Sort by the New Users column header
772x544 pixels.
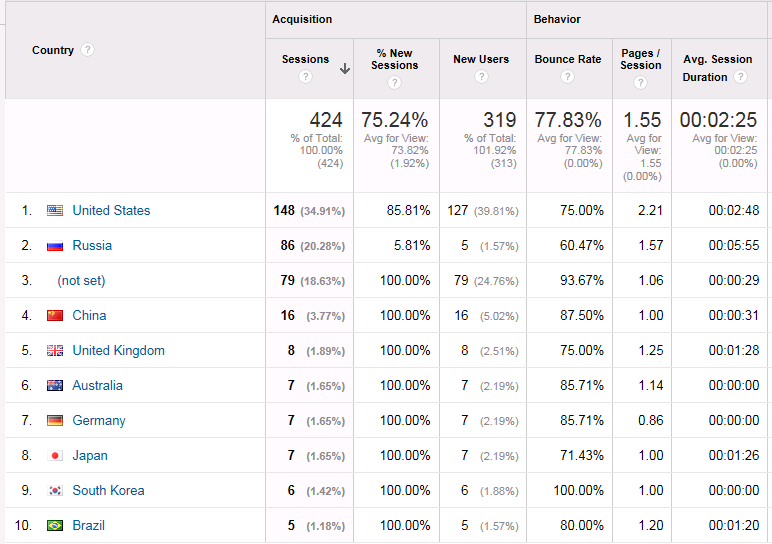click(481, 59)
